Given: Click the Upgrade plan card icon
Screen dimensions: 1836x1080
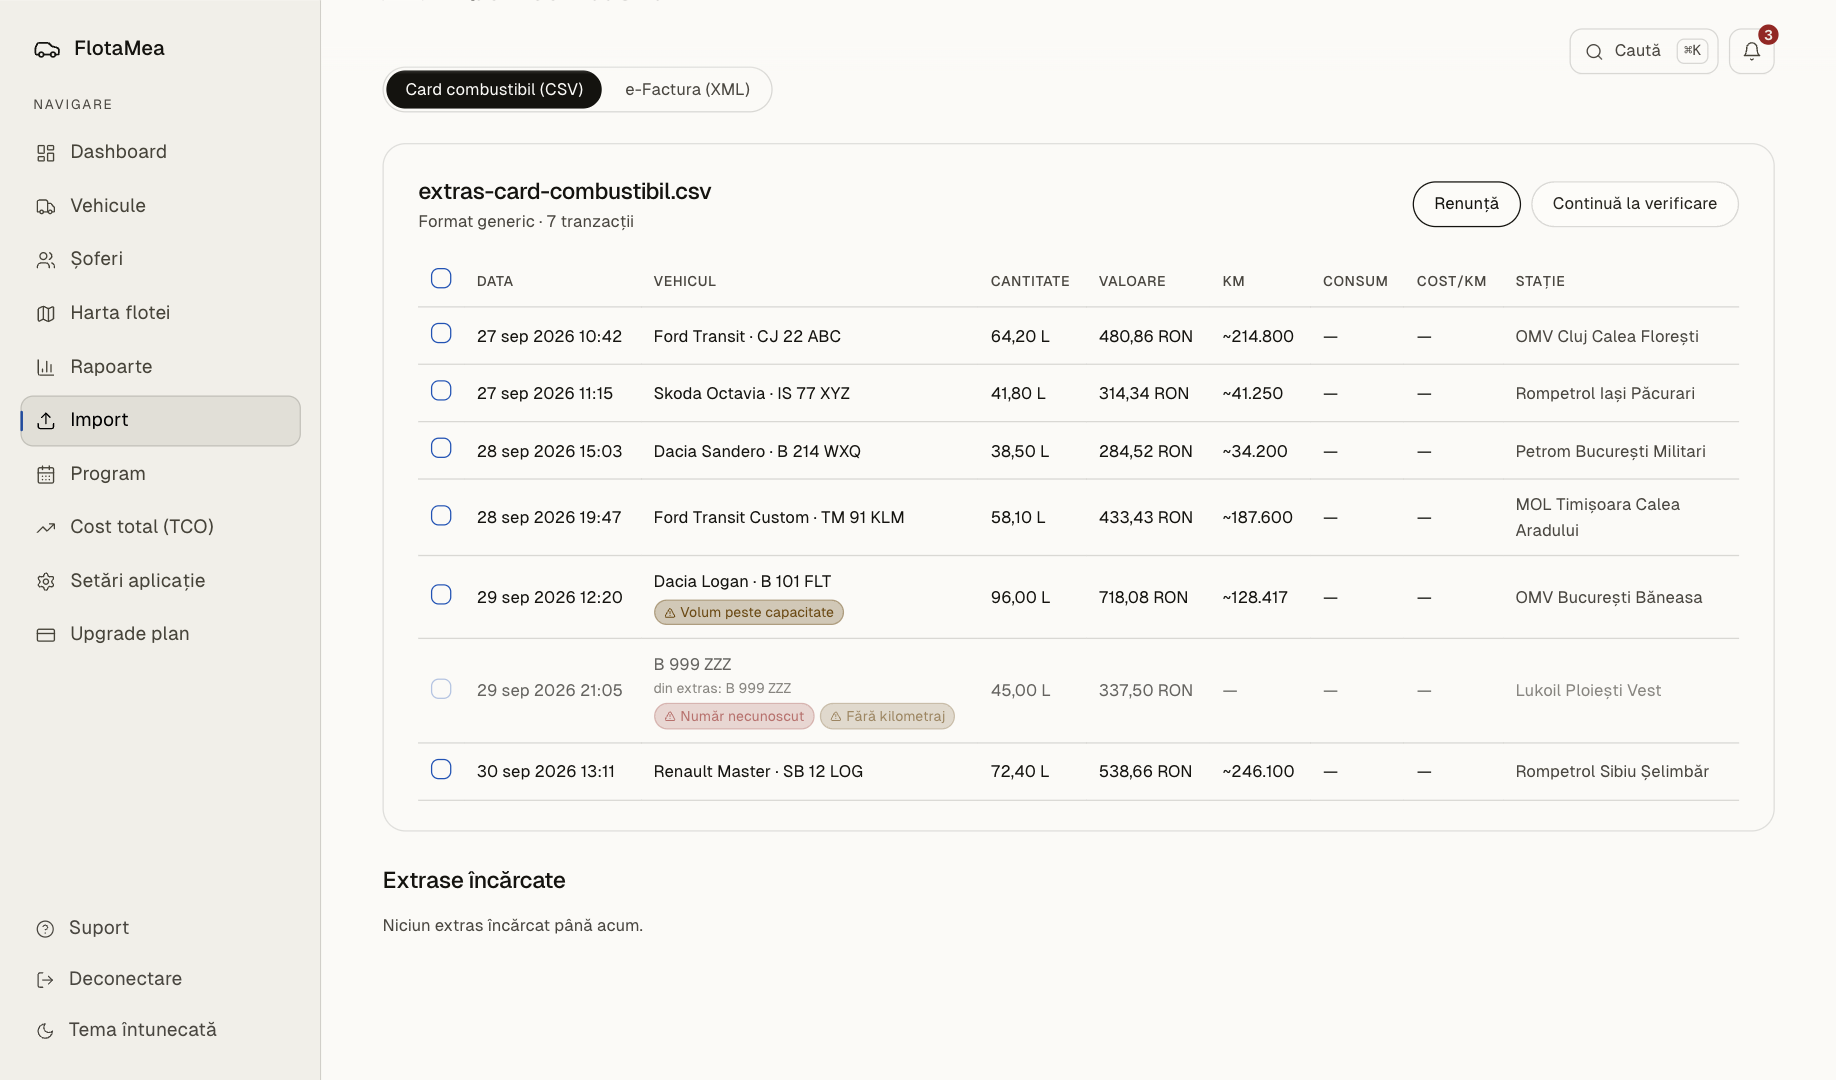Looking at the screenshot, I should [x=46, y=635].
